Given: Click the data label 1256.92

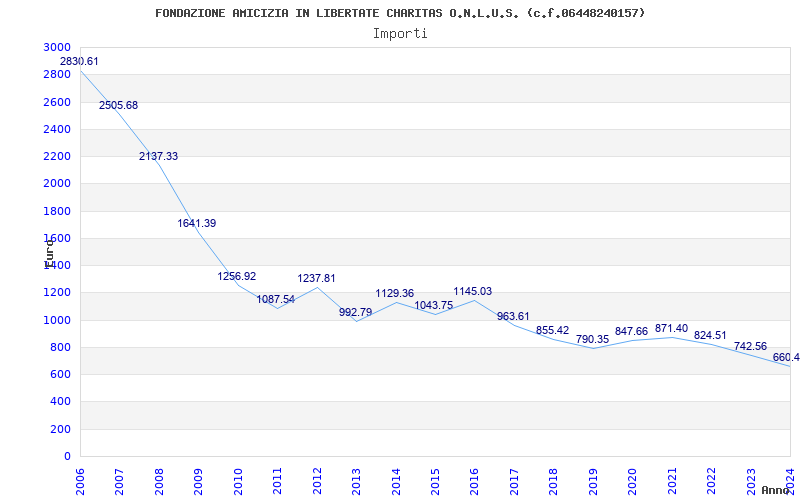Looking at the screenshot, I should 237,276.
